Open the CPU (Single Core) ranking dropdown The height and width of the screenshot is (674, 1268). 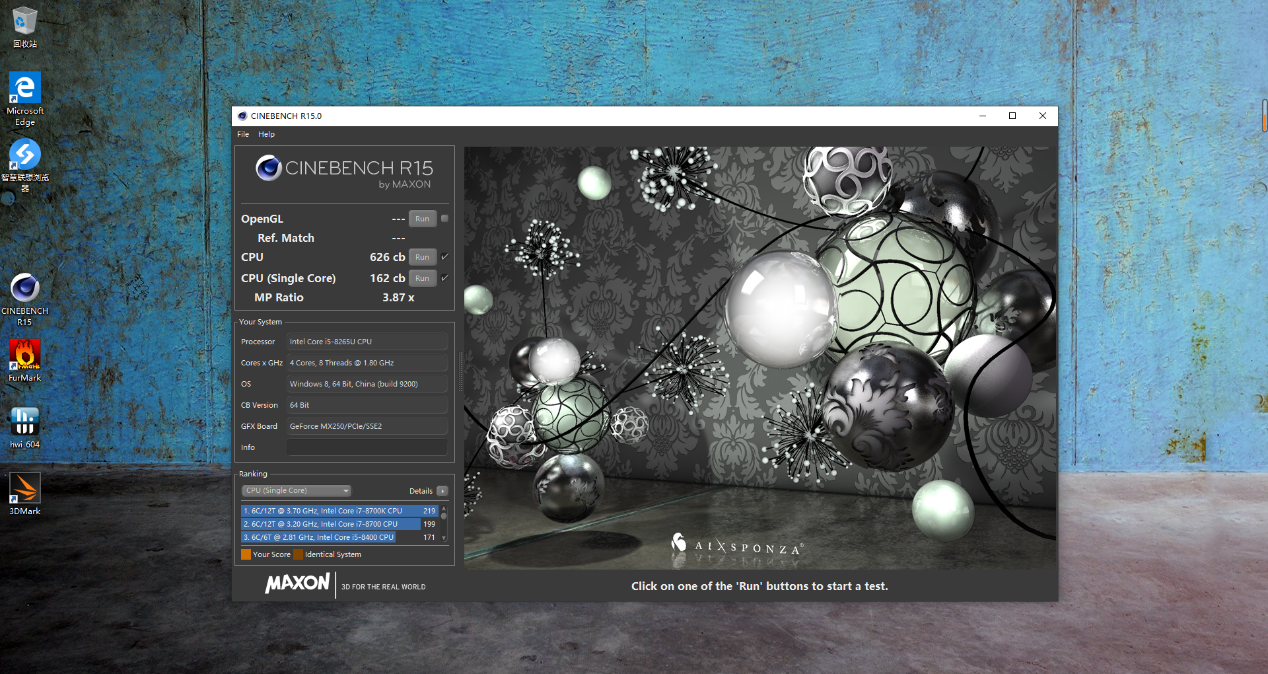point(296,491)
